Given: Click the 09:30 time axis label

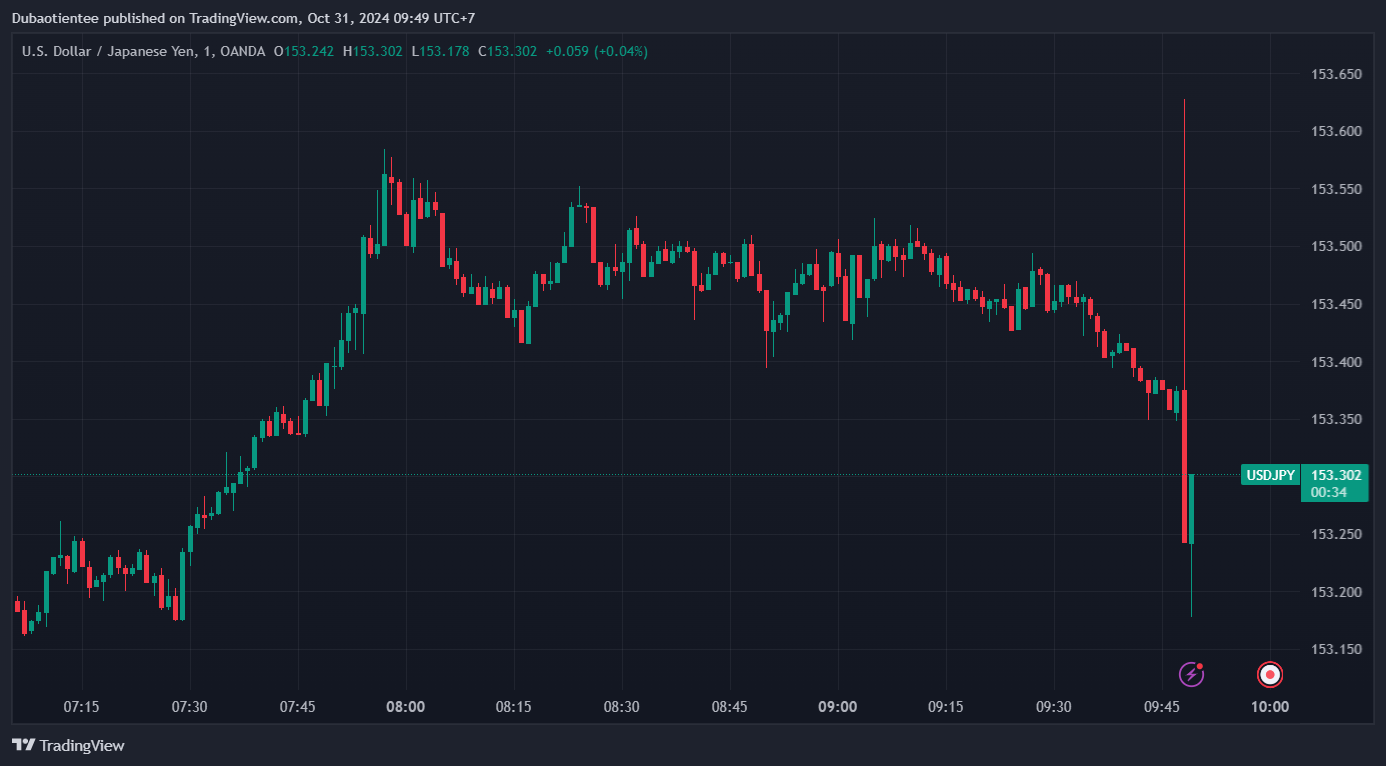Looking at the screenshot, I should point(1053,707).
